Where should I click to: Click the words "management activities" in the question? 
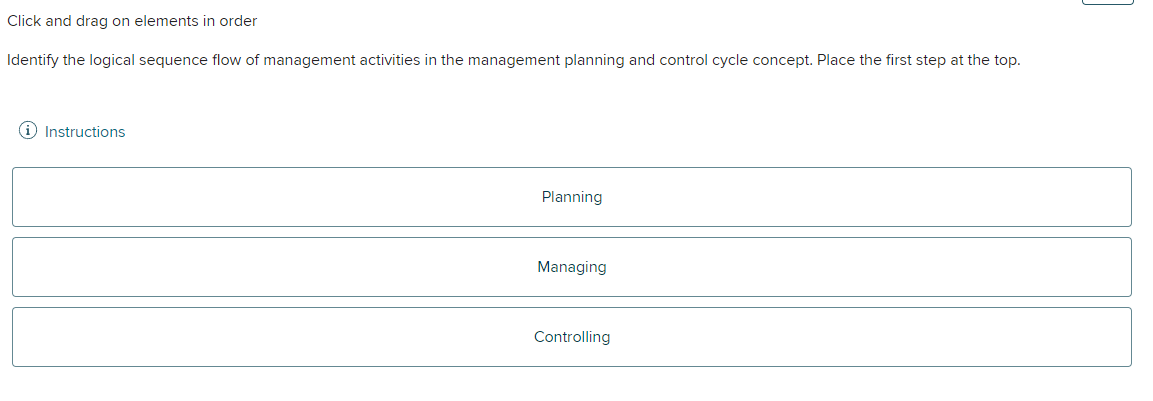(343, 60)
